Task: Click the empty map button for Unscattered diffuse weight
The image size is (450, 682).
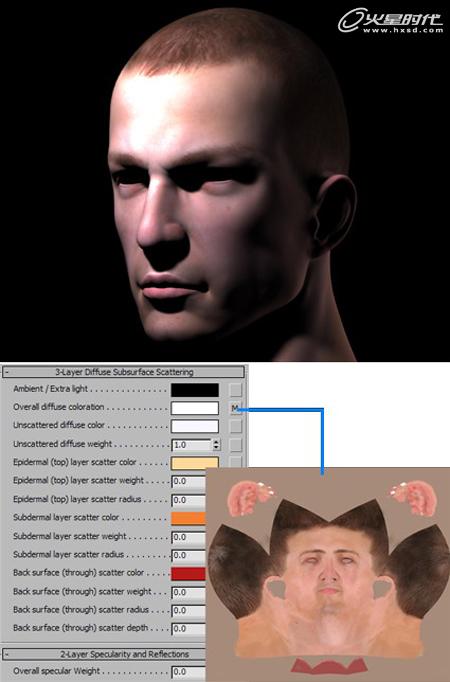Action: (235, 445)
